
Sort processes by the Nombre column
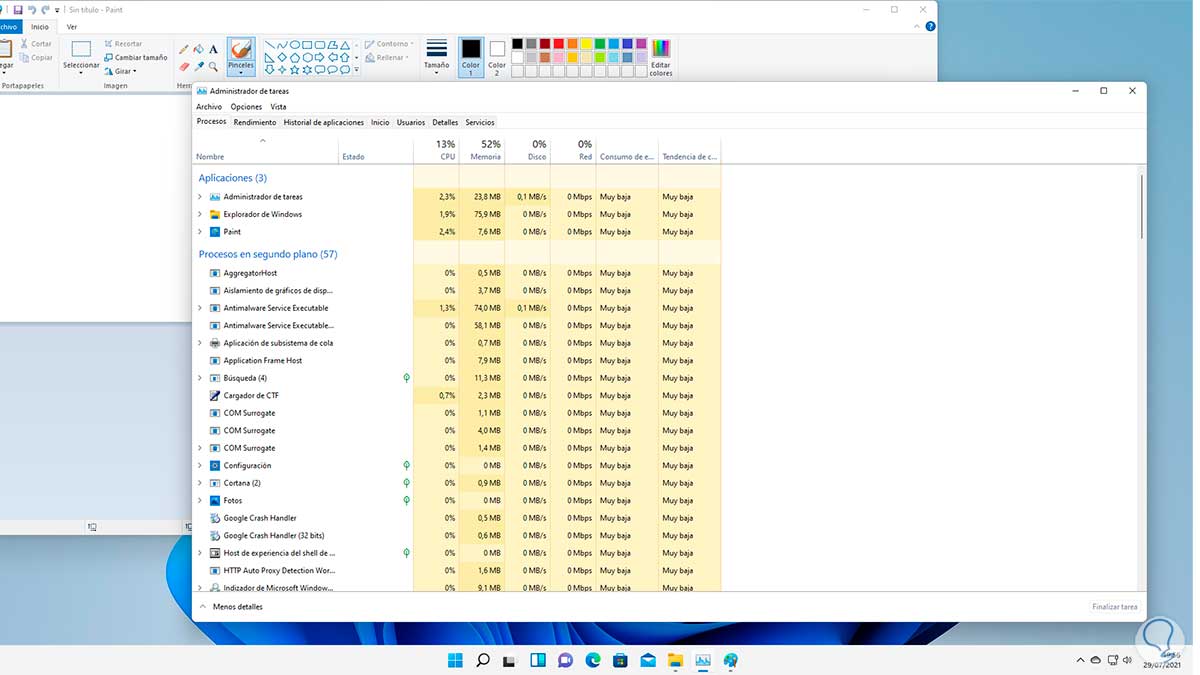click(x=266, y=150)
